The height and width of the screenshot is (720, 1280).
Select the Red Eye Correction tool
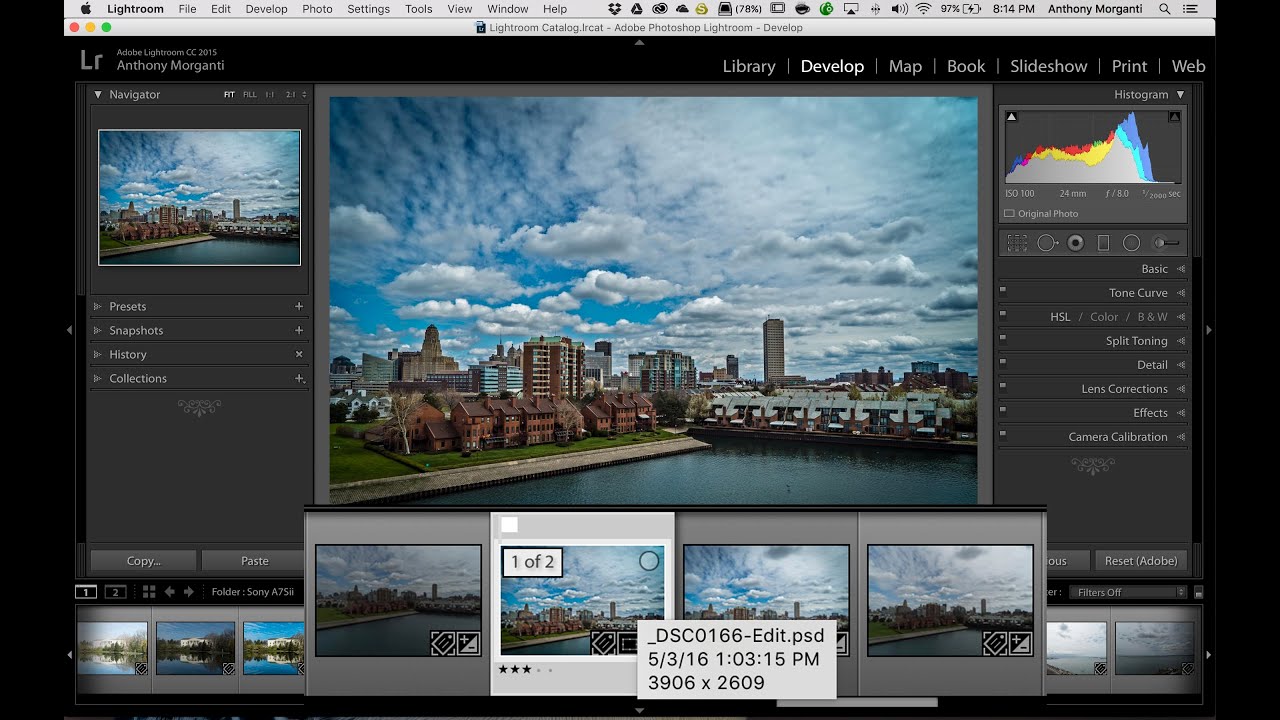(1075, 243)
